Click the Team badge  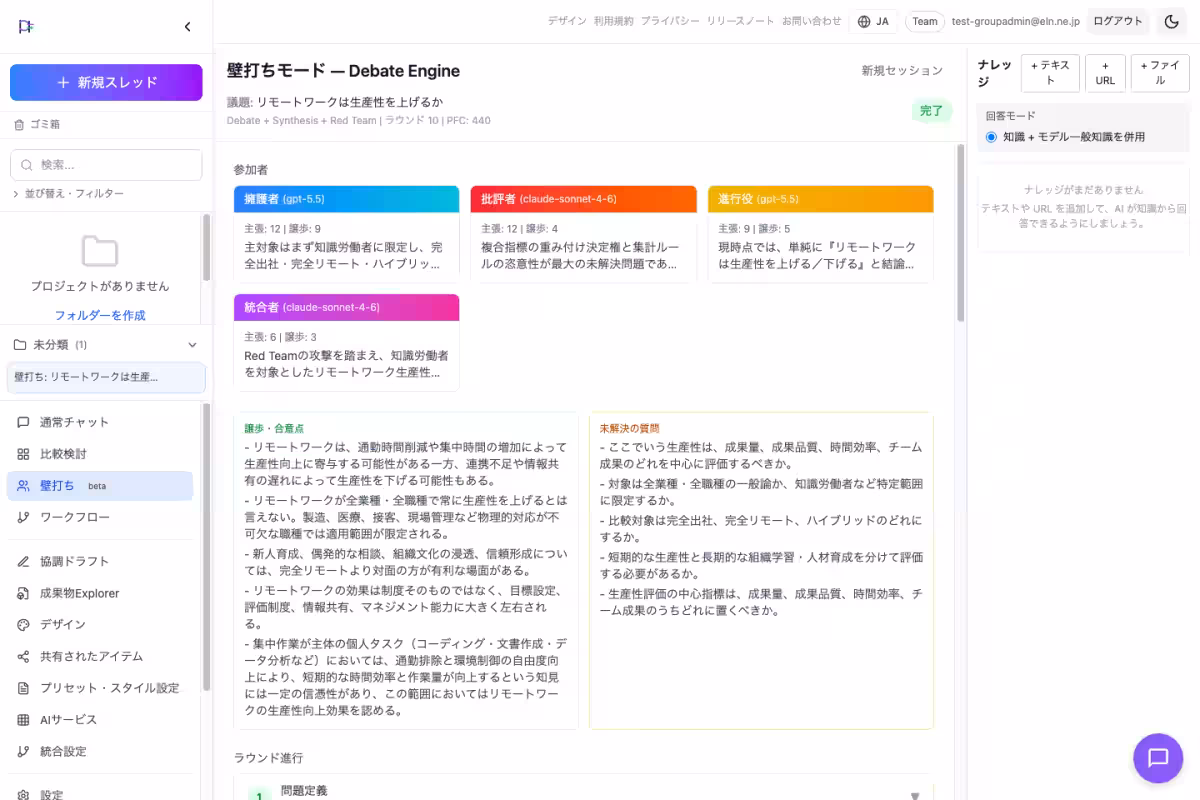point(925,21)
